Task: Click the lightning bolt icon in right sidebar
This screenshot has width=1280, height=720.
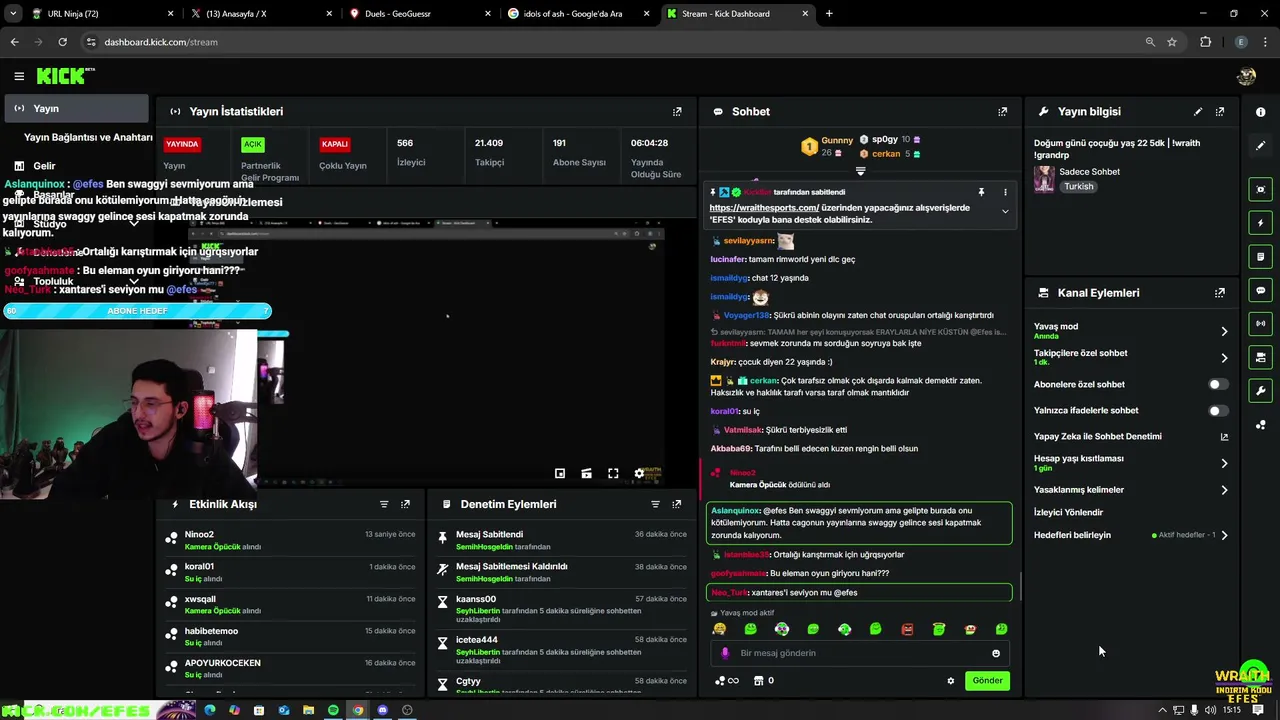Action: click(x=1260, y=223)
